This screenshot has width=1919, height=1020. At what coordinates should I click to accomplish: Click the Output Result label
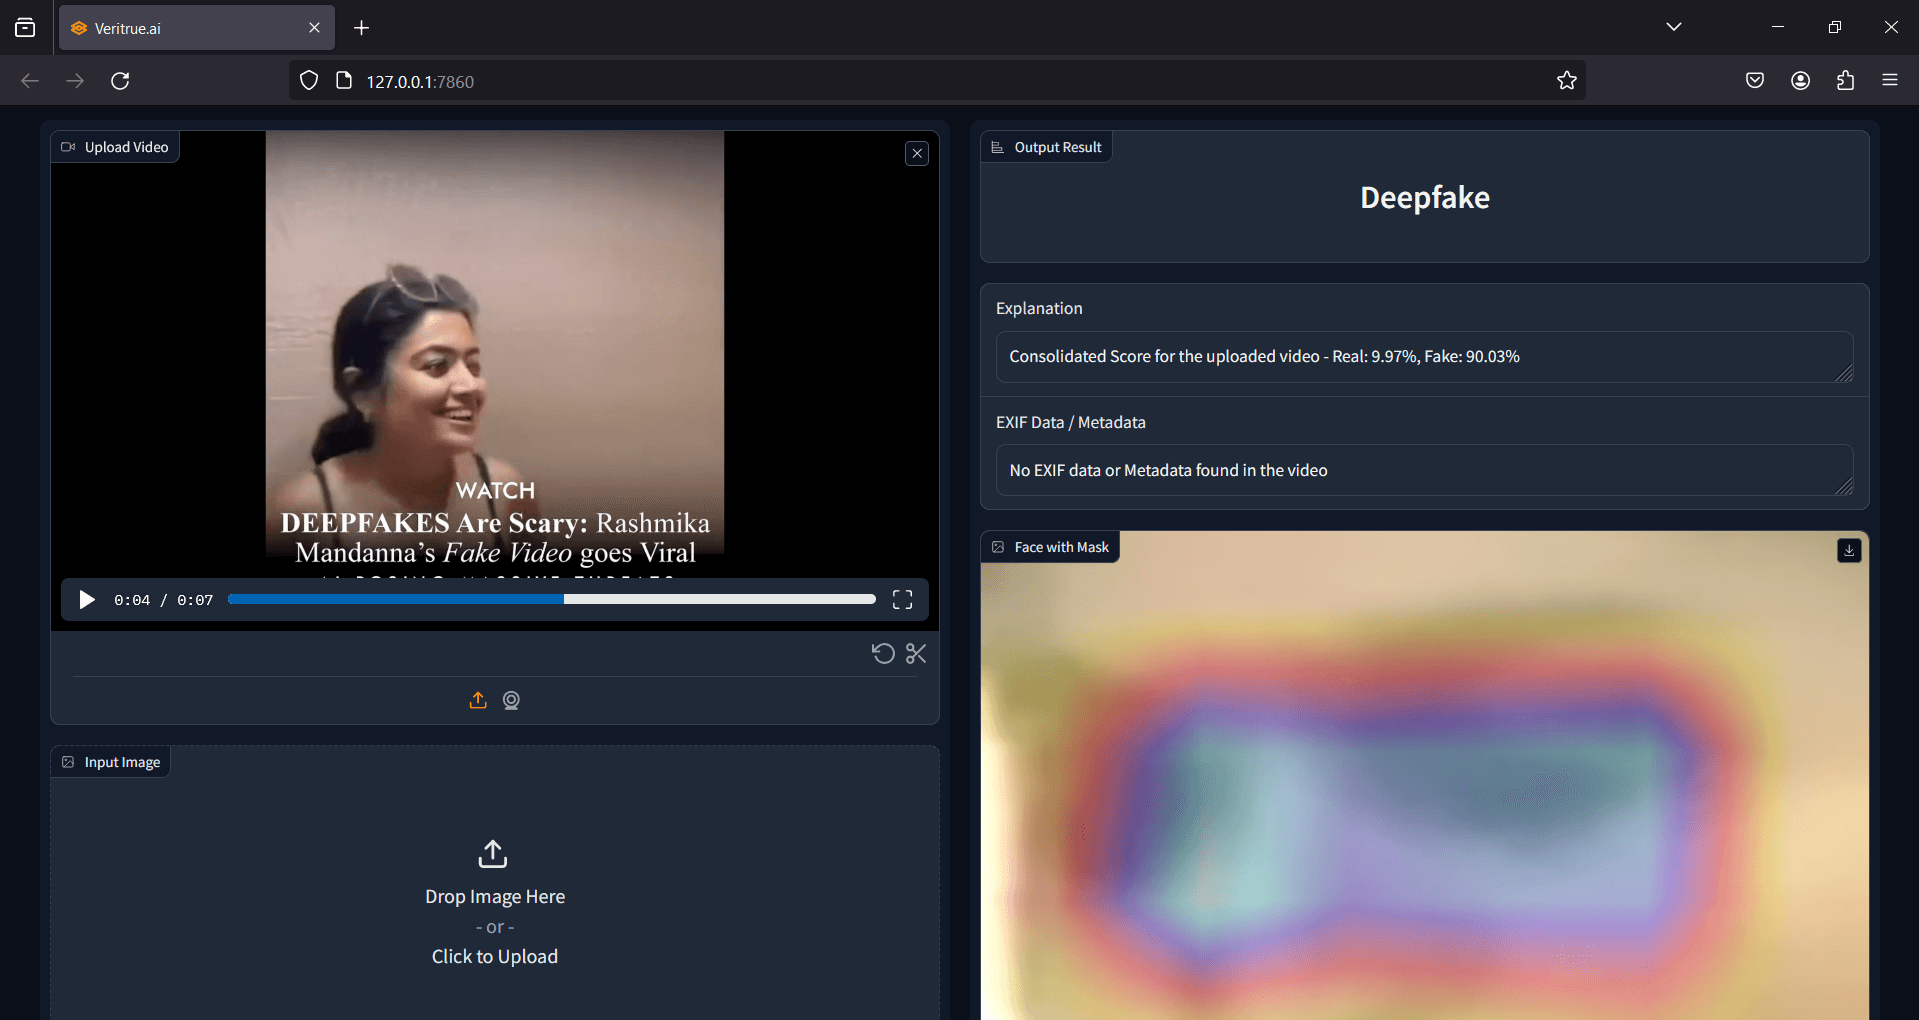pyautogui.click(x=1047, y=147)
